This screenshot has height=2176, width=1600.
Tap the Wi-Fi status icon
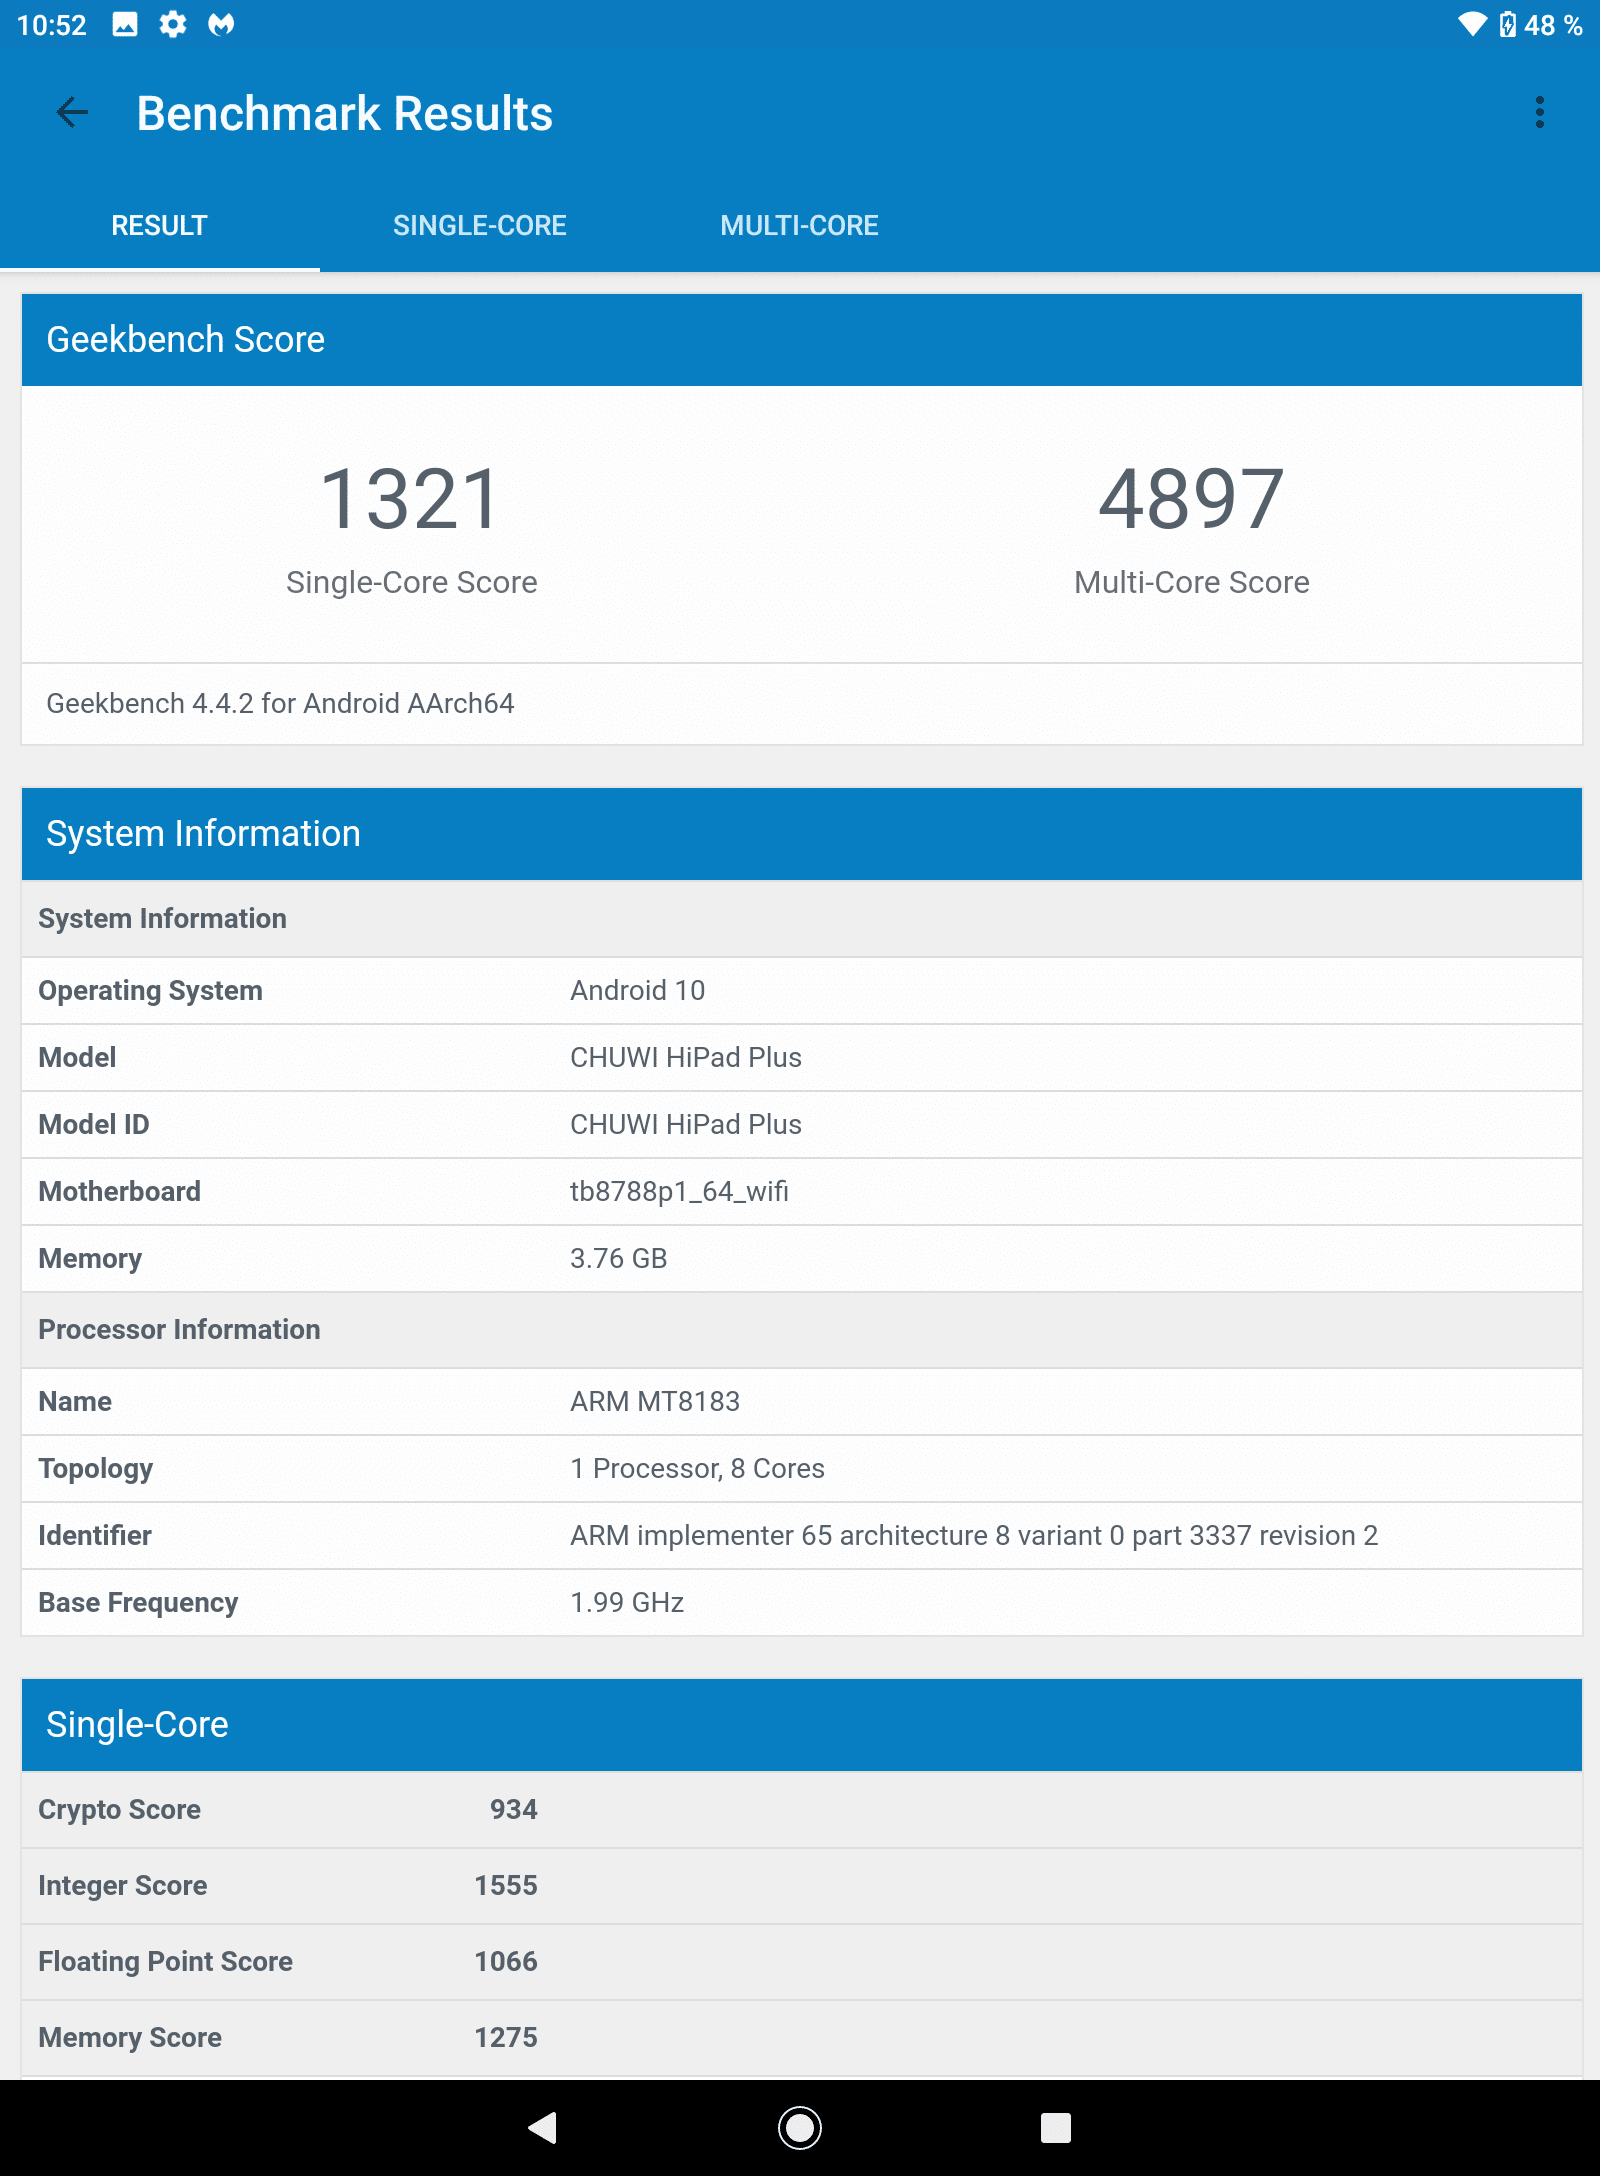point(1473,24)
